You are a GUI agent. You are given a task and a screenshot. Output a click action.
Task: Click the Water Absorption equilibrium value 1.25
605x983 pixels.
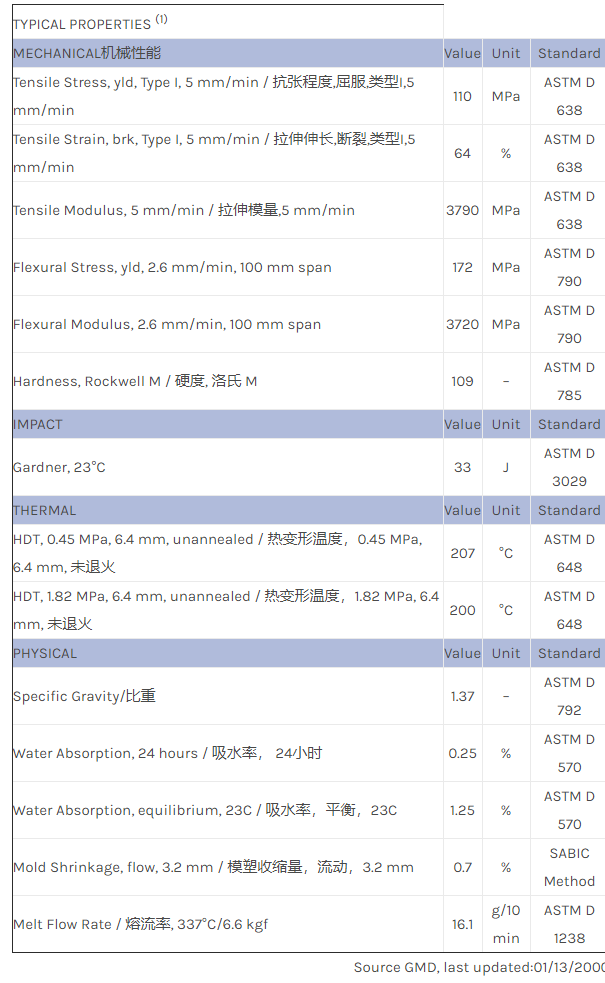point(462,810)
